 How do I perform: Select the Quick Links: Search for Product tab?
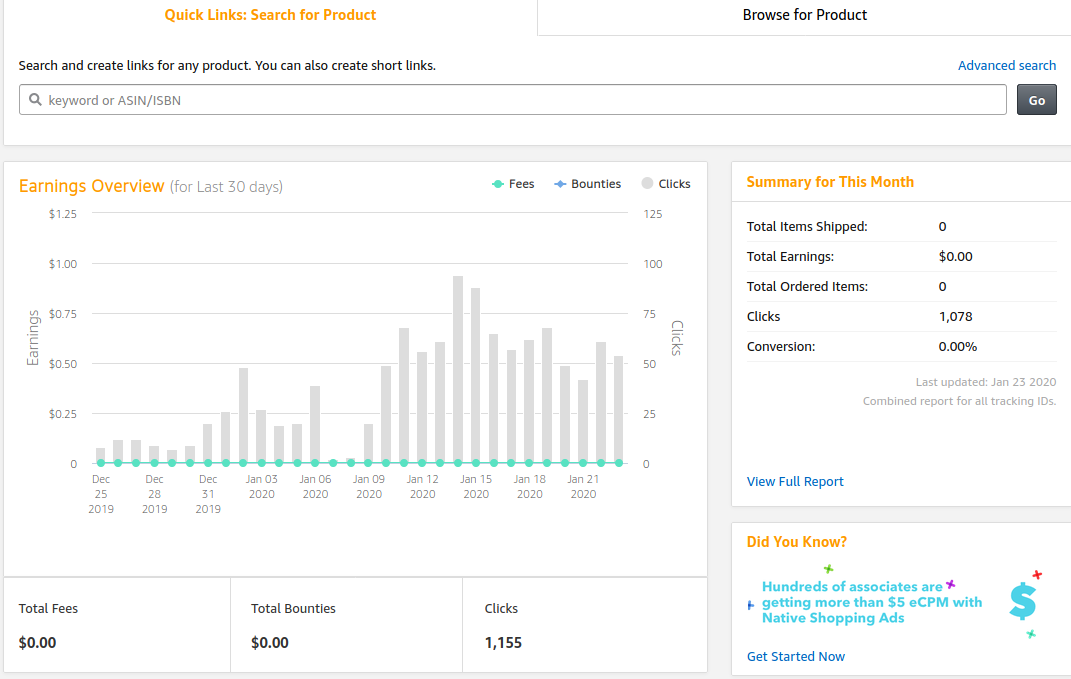tap(270, 16)
